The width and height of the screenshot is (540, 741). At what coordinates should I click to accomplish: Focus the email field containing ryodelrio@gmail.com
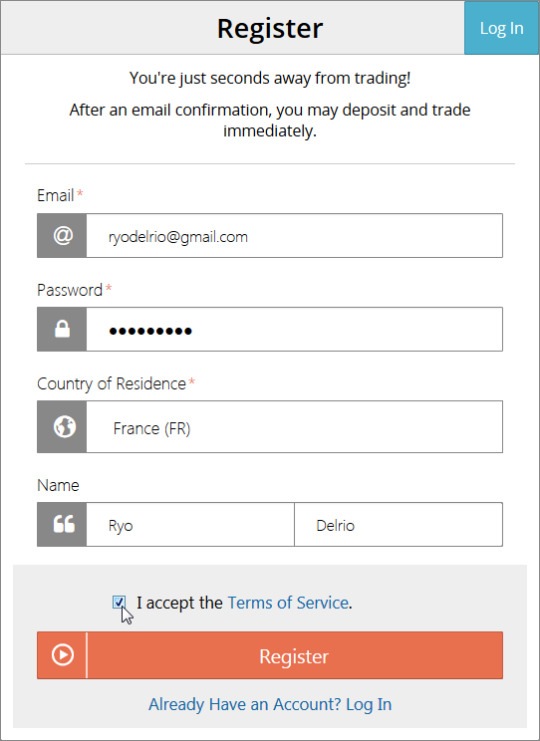tap(294, 235)
